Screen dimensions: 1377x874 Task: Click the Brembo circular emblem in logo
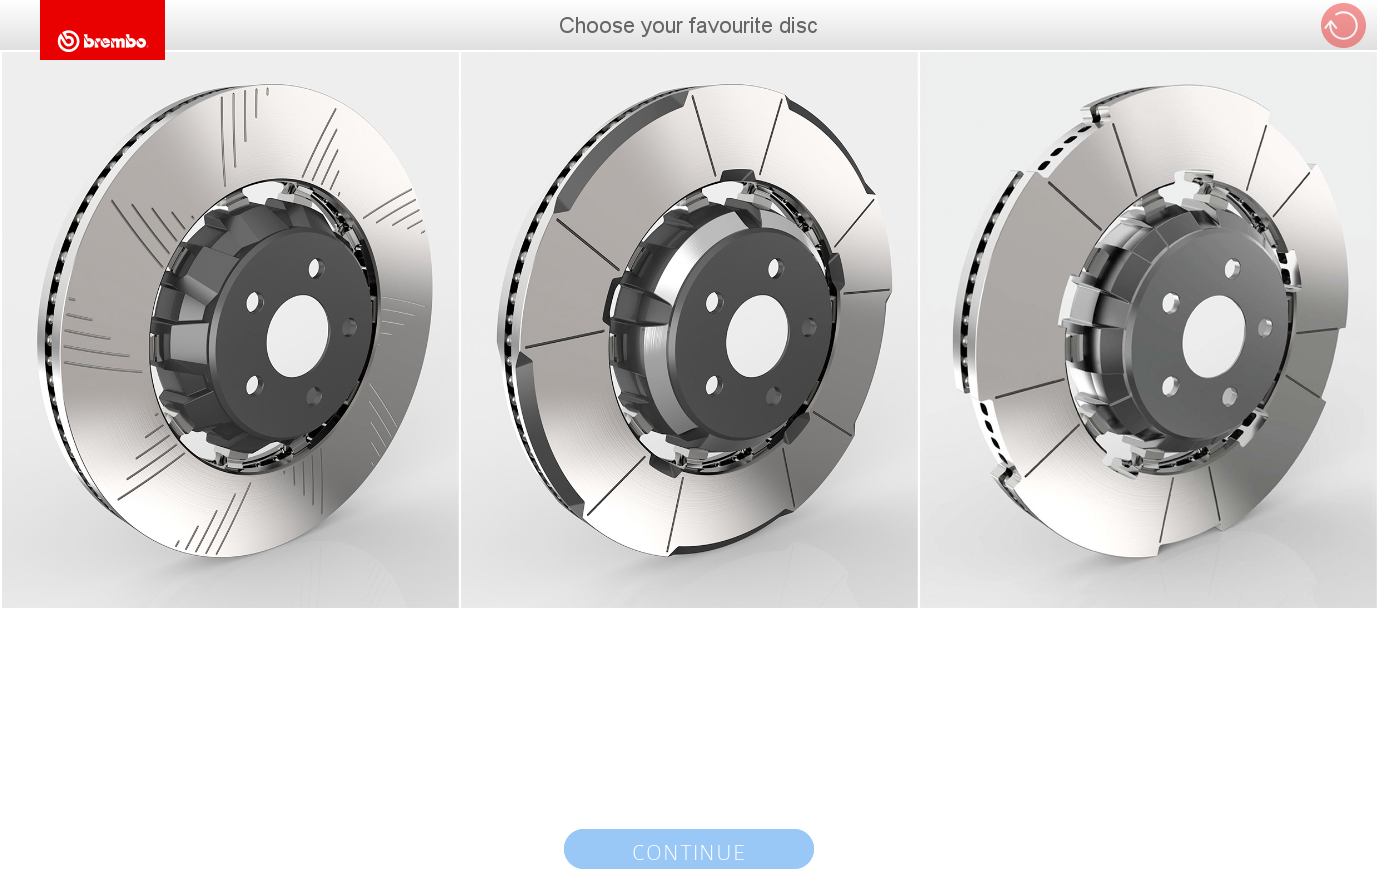click(68, 41)
